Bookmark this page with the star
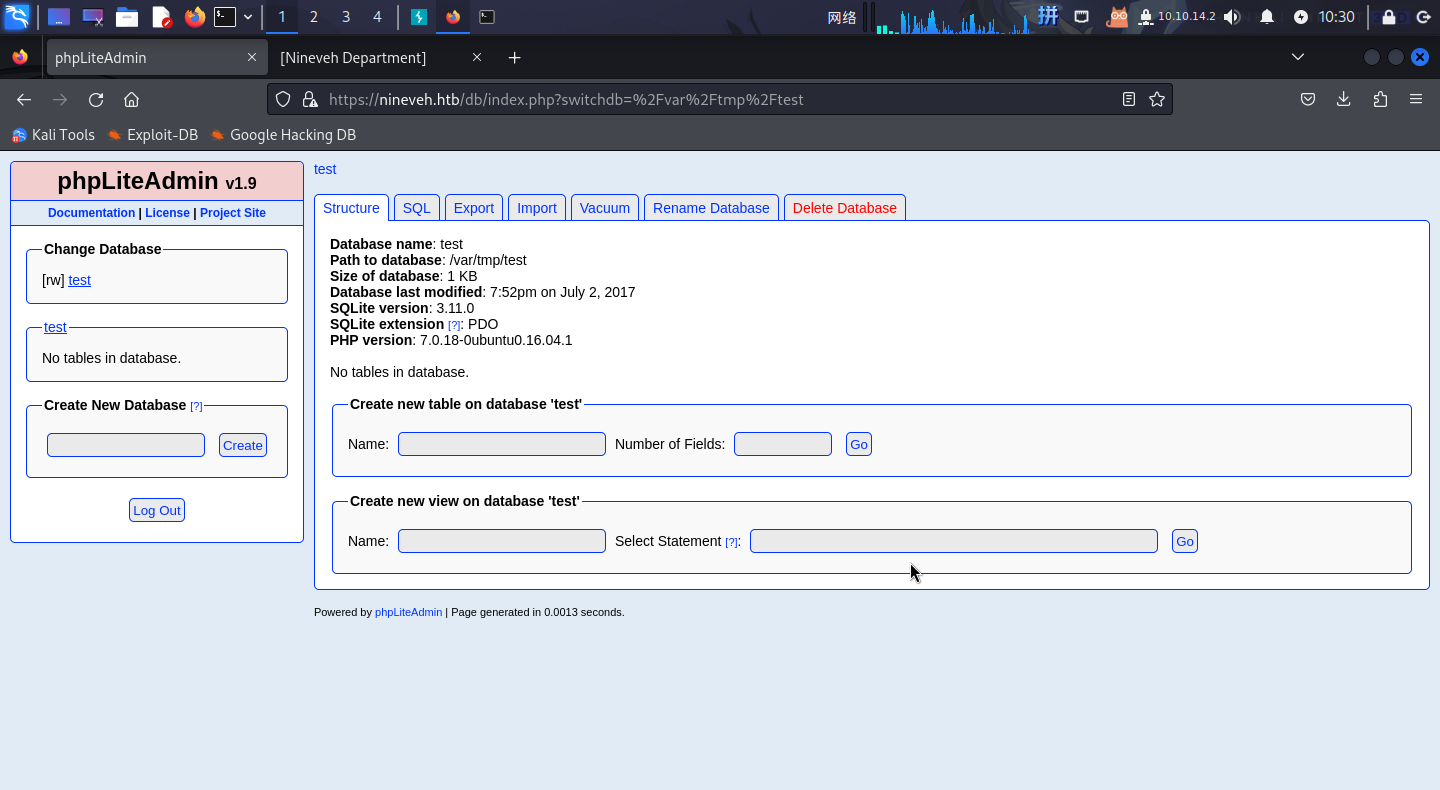 (x=1157, y=99)
